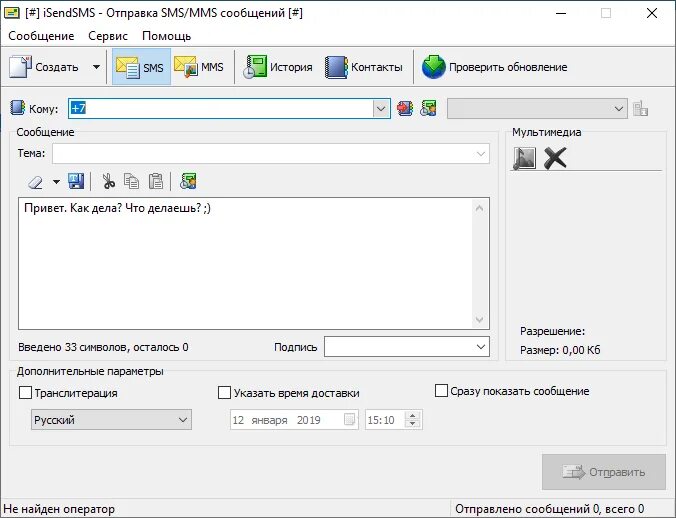Screen dimensions: 676x518
Task: Click the Создать new message icon
Action: pos(20,67)
